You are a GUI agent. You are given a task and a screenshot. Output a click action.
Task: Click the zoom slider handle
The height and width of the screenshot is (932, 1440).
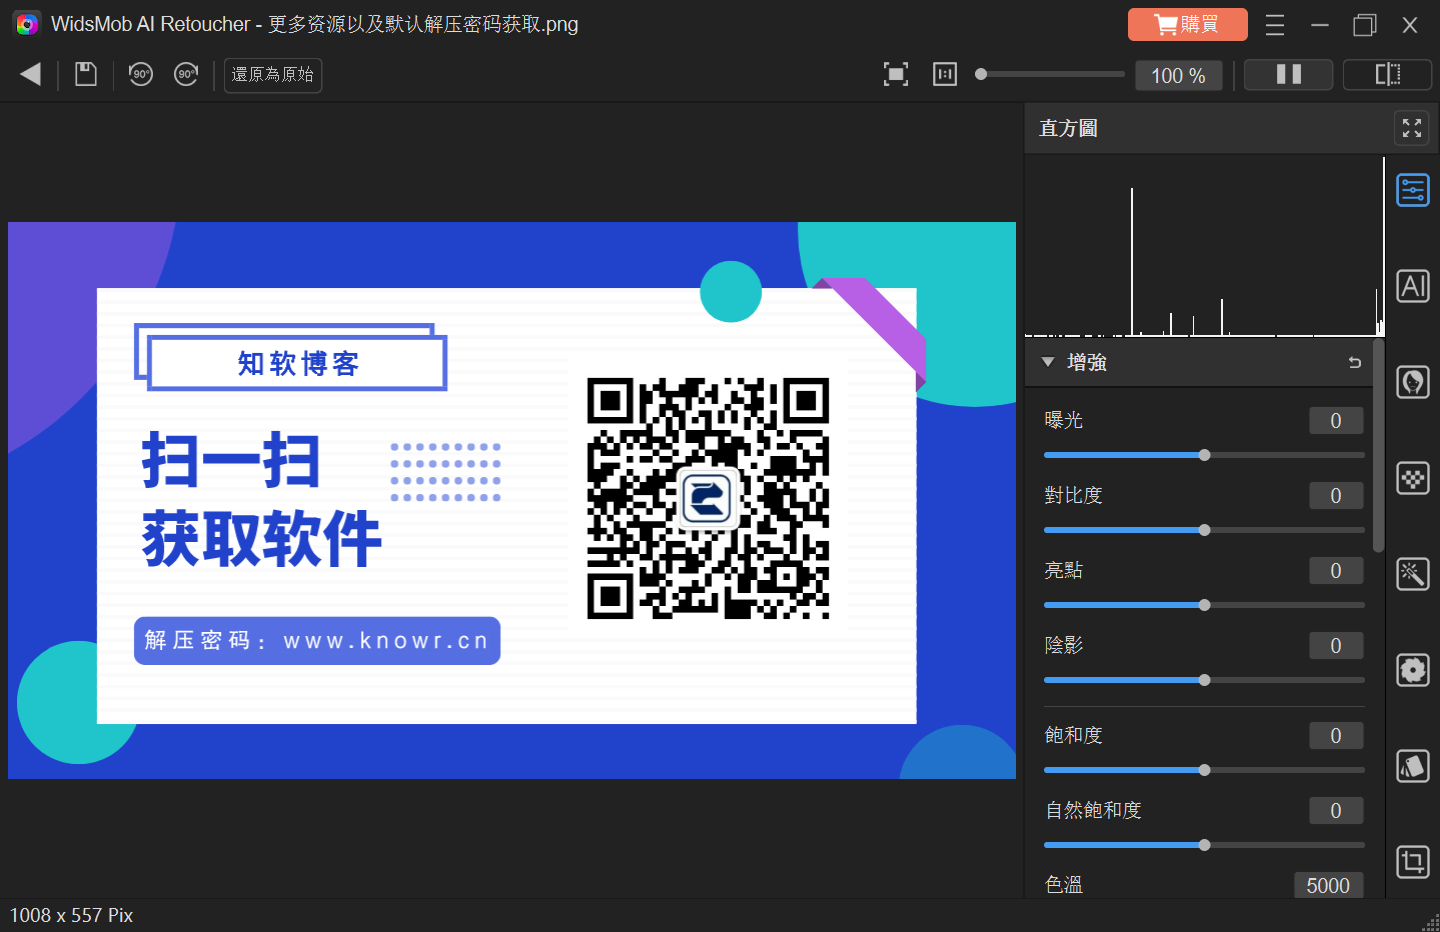981,74
